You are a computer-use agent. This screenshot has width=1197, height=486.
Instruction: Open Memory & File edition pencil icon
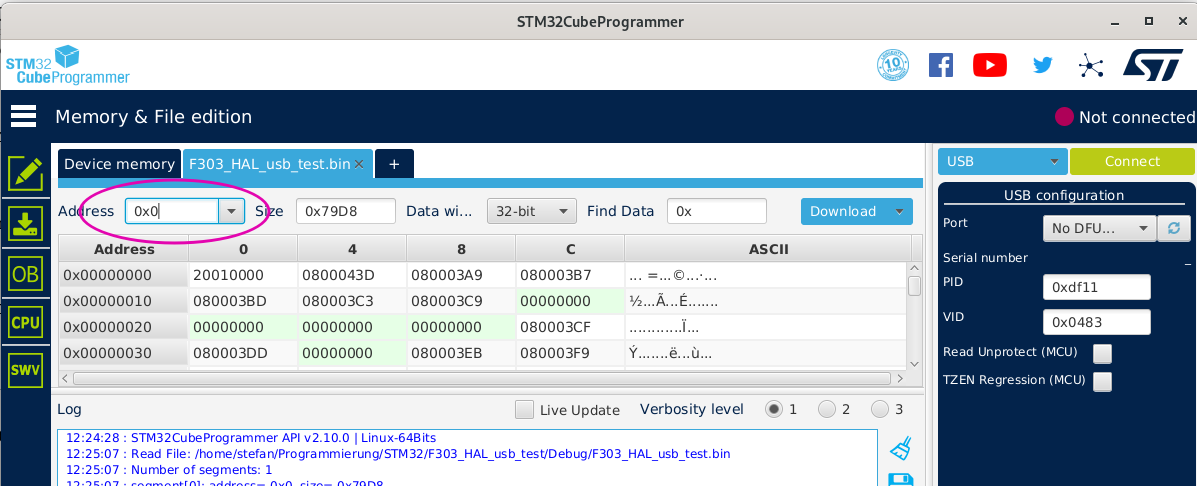[24, 173]
